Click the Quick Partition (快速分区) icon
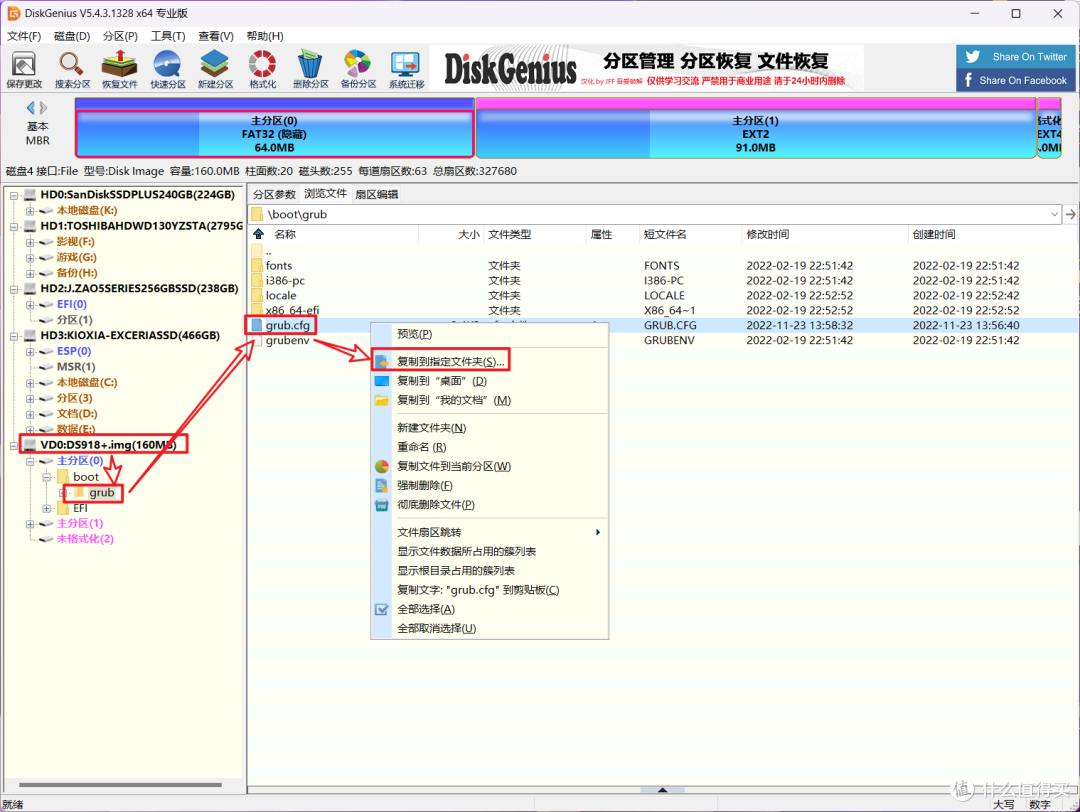Screen dimensions: 1080x812 (x=167, y=68)
